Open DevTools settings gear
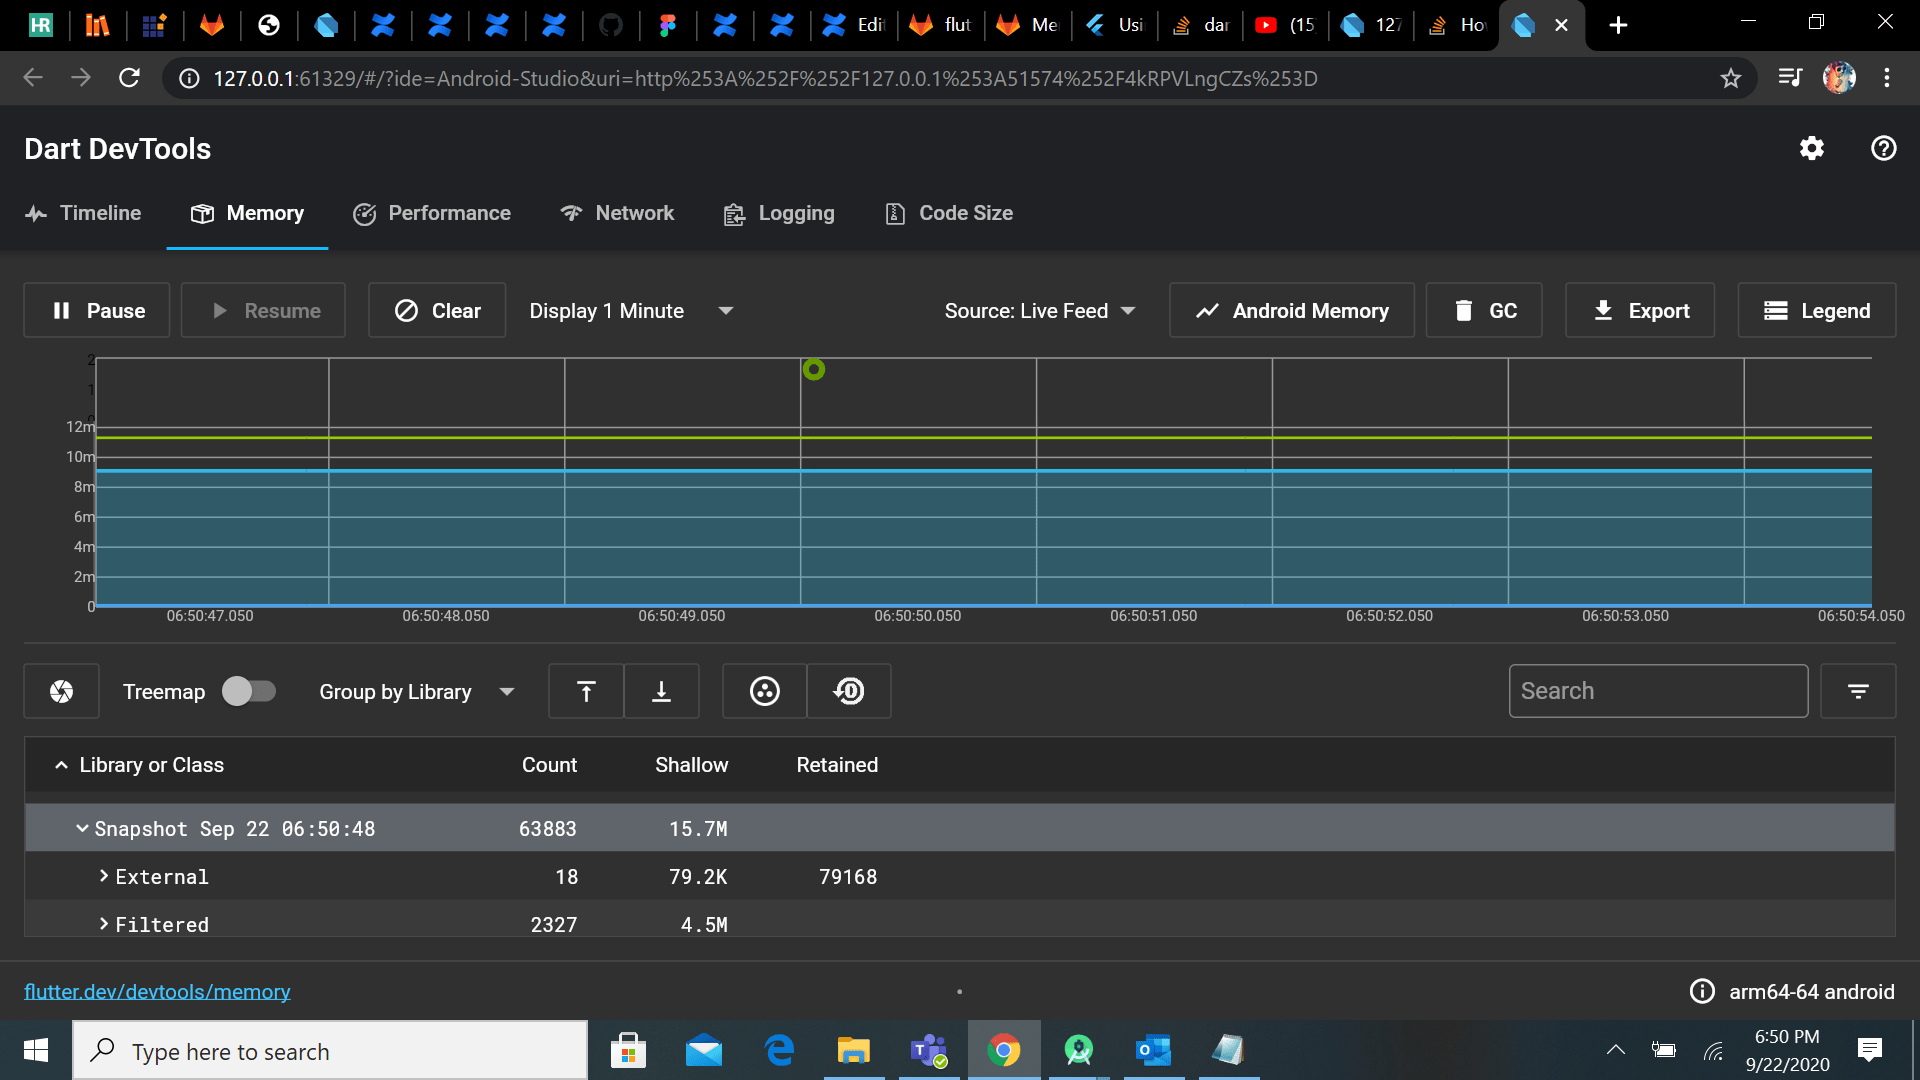 (x=1812, y=148)
